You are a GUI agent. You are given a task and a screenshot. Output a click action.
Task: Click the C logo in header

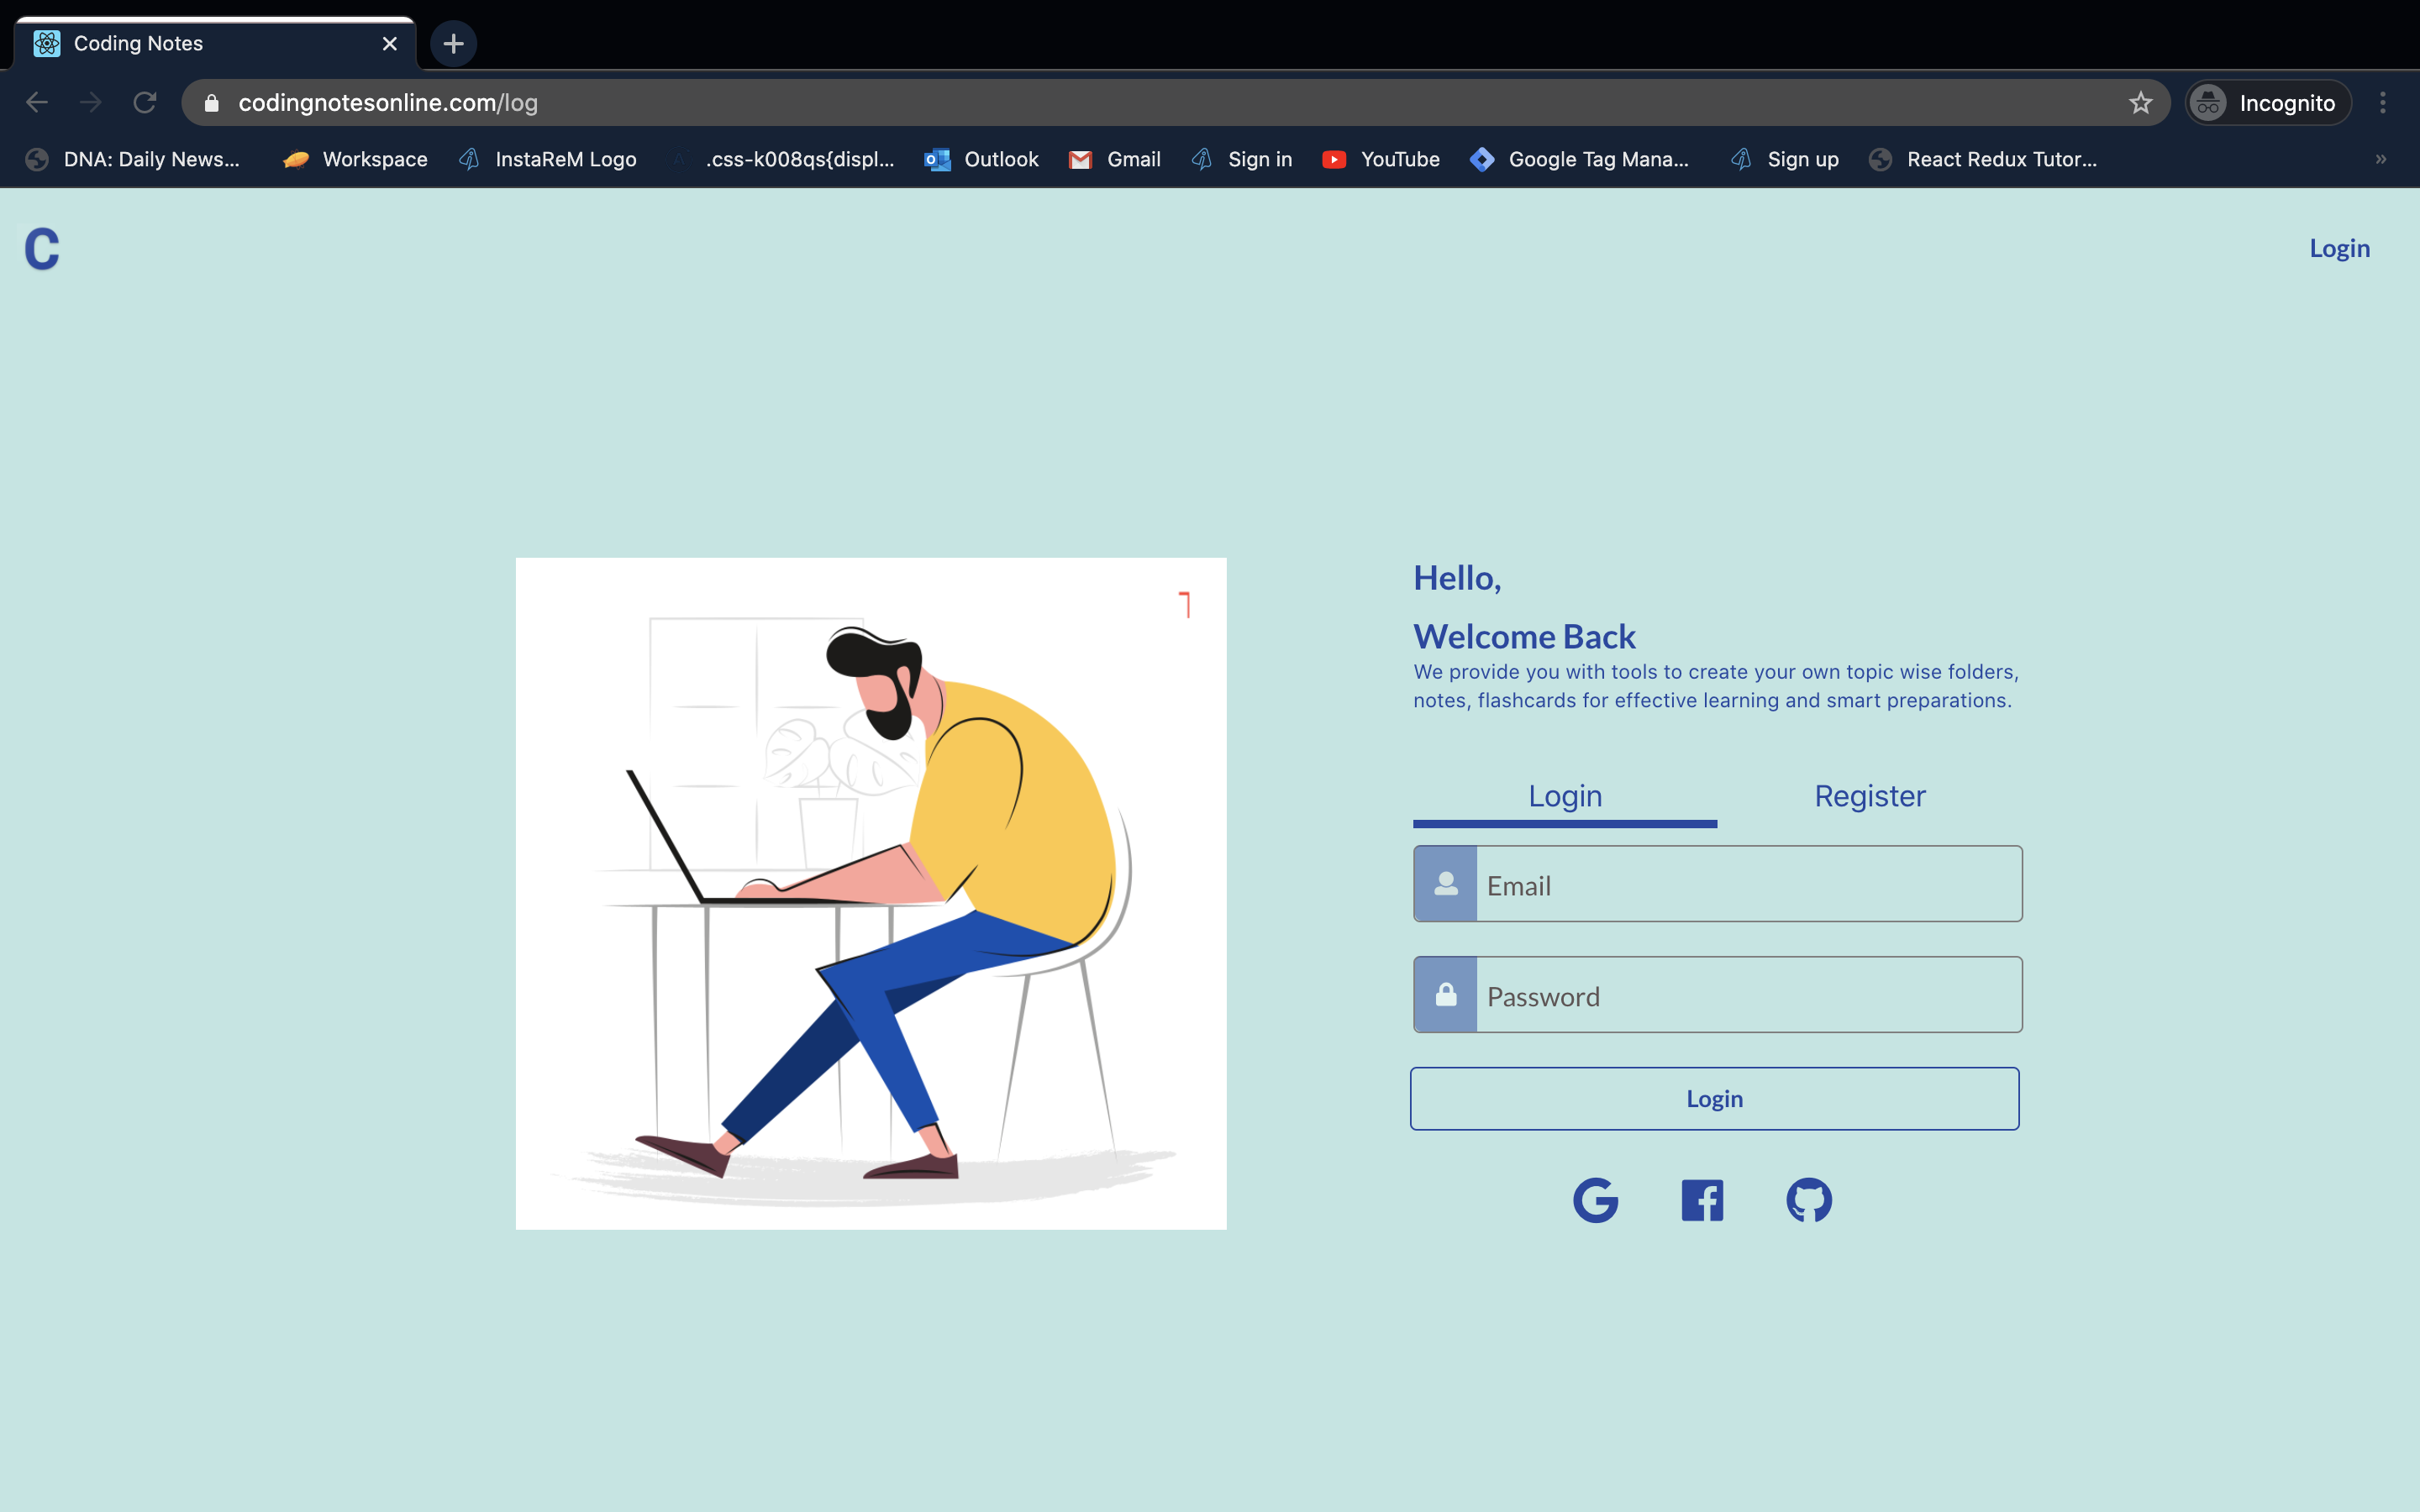click(x=42, y=249)
